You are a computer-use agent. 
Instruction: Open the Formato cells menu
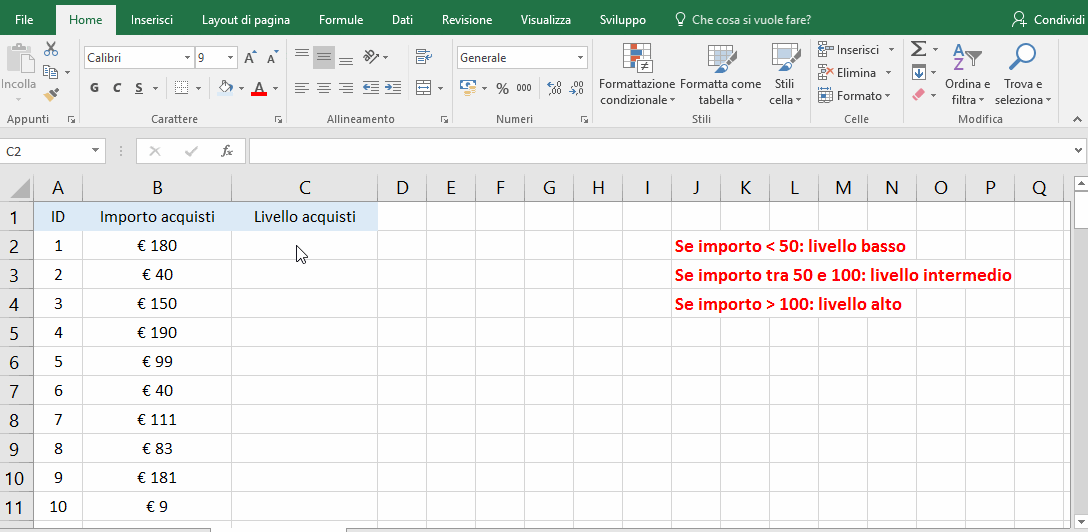[x=853, y=96]
